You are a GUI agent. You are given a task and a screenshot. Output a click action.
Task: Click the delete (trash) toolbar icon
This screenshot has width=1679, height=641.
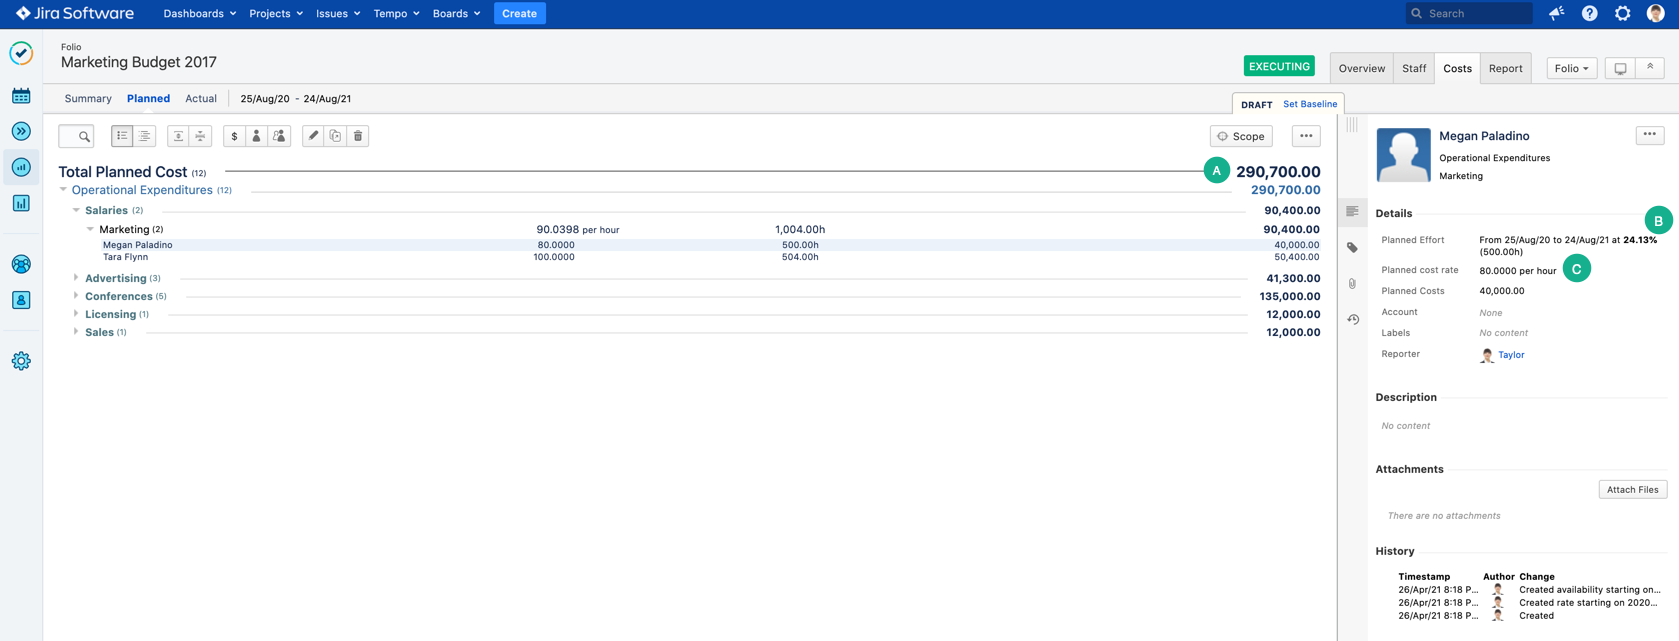358,136
